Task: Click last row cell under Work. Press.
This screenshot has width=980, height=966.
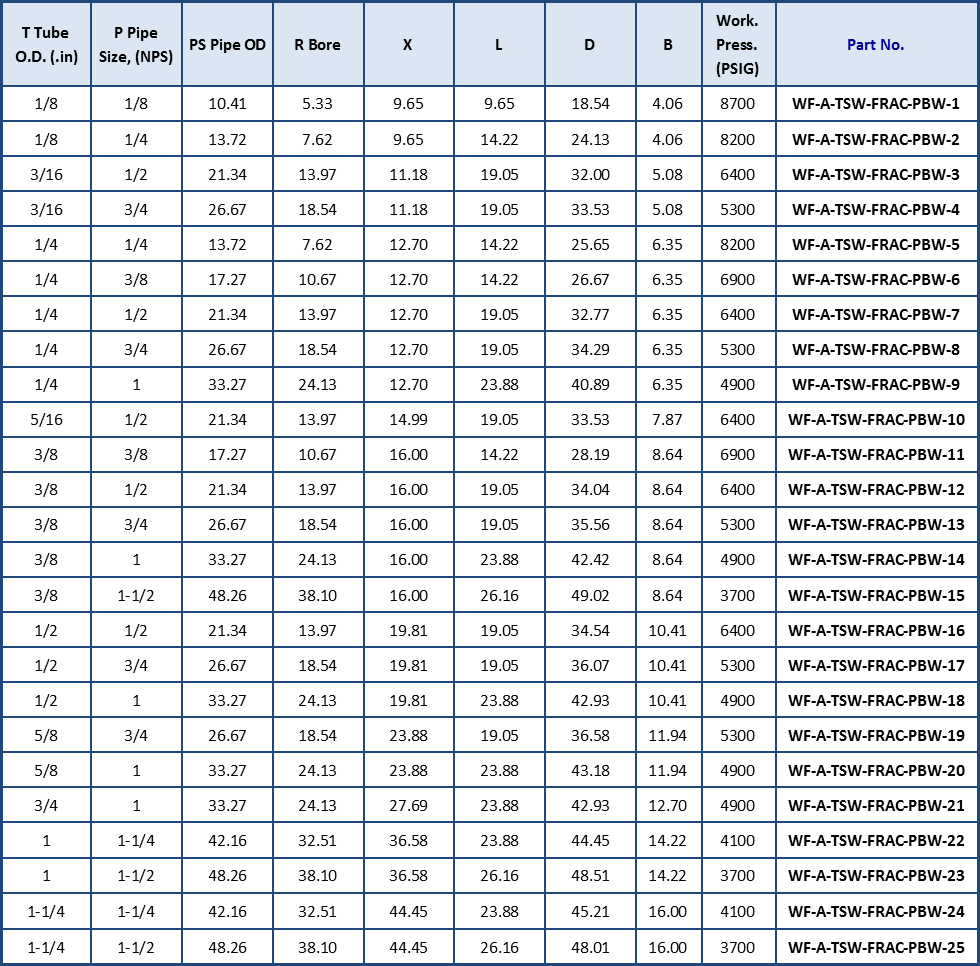Action: [738, 945]
